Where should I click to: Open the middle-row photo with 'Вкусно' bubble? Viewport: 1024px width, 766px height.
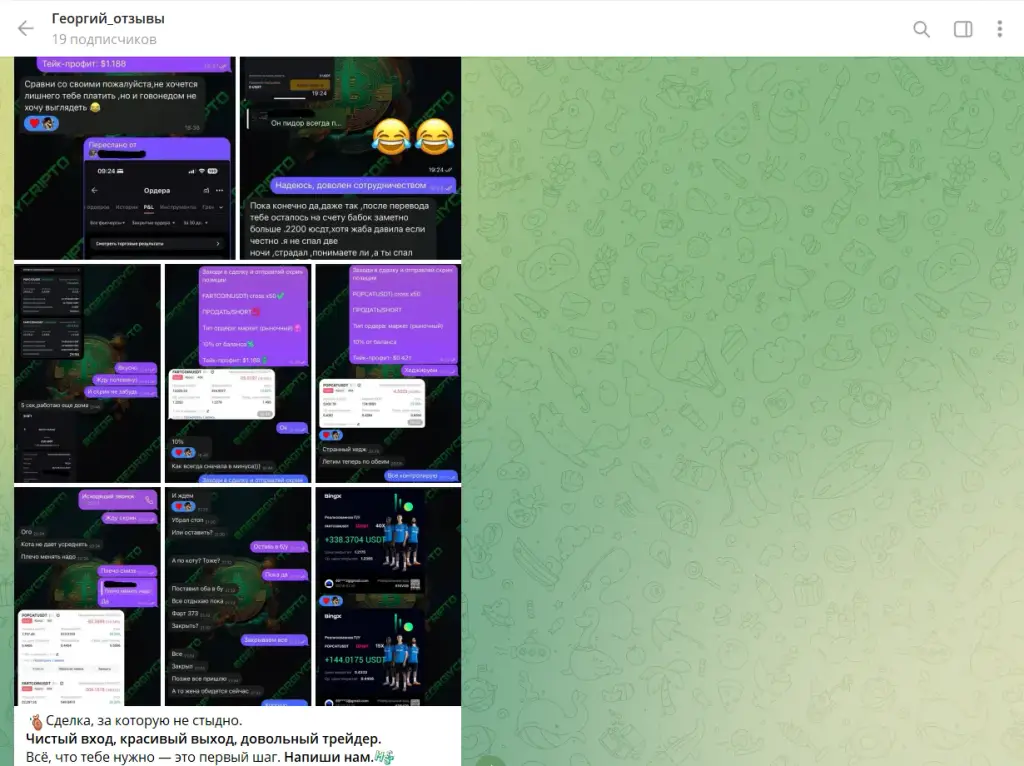click(88, 374)
